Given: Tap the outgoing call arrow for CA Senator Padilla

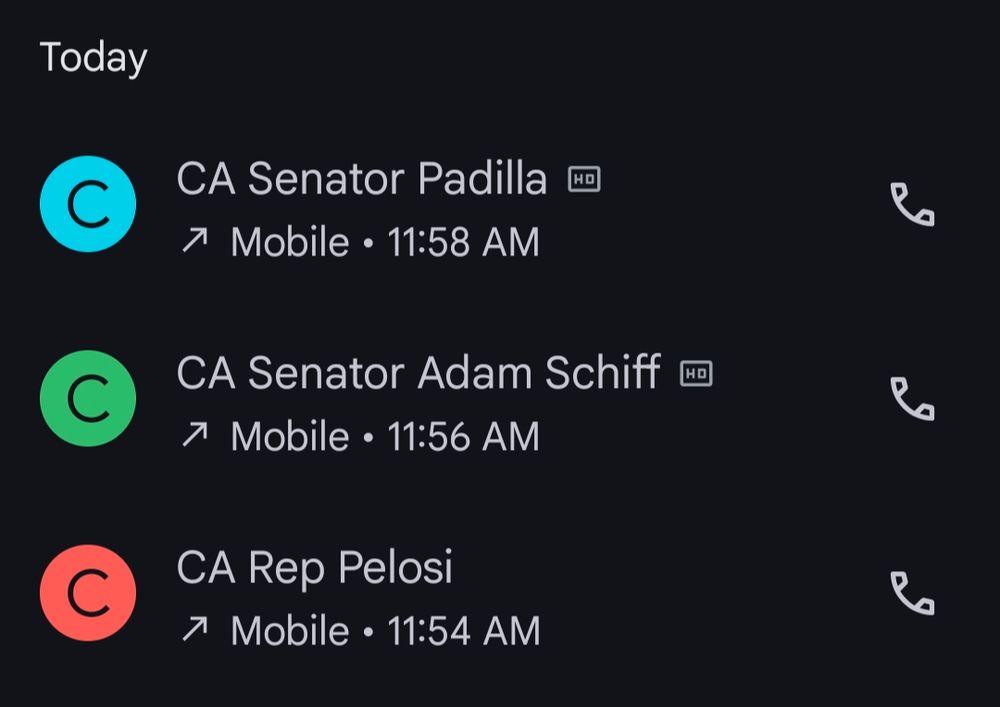Looking at the screenshot, I should tap(196, 241).
